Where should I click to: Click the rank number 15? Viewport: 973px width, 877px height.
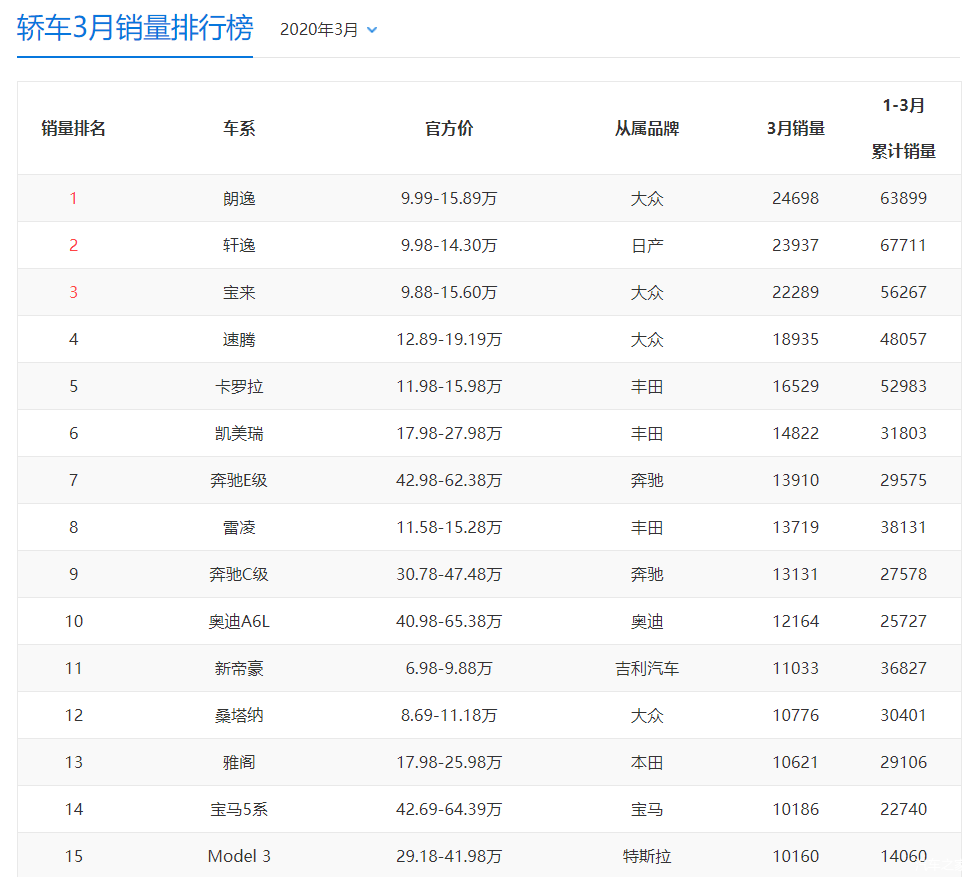pos(73,857)
